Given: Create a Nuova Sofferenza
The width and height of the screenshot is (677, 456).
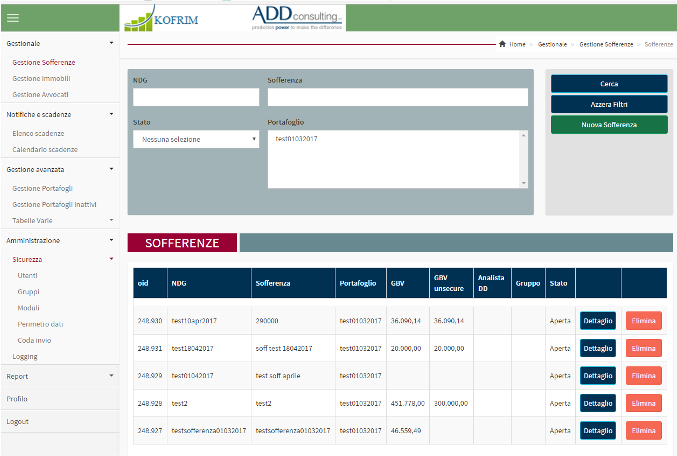Looking at the screenshot, I should 609,125.
